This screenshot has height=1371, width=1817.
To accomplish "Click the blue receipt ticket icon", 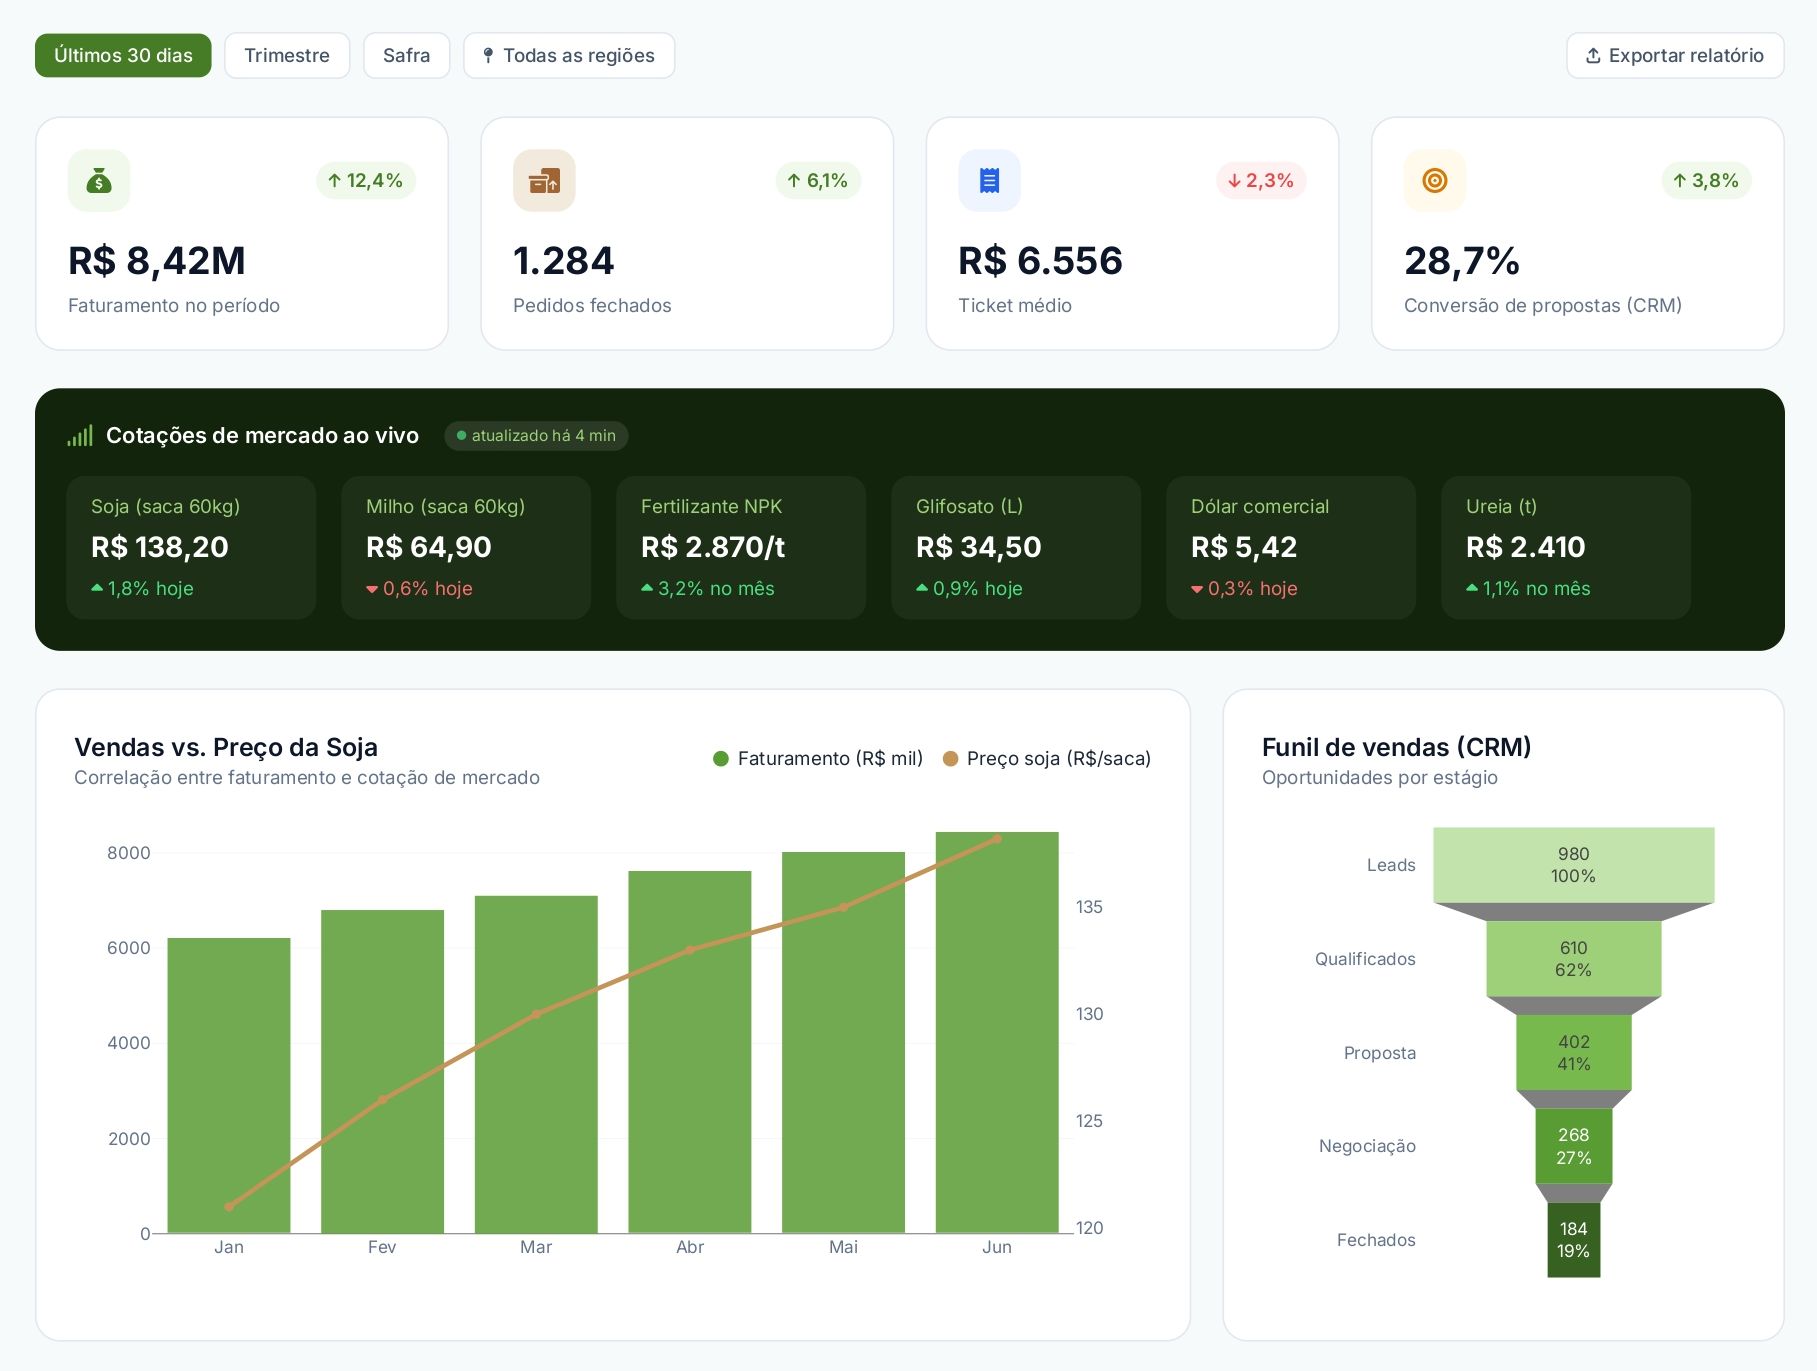I will [989, 181].
